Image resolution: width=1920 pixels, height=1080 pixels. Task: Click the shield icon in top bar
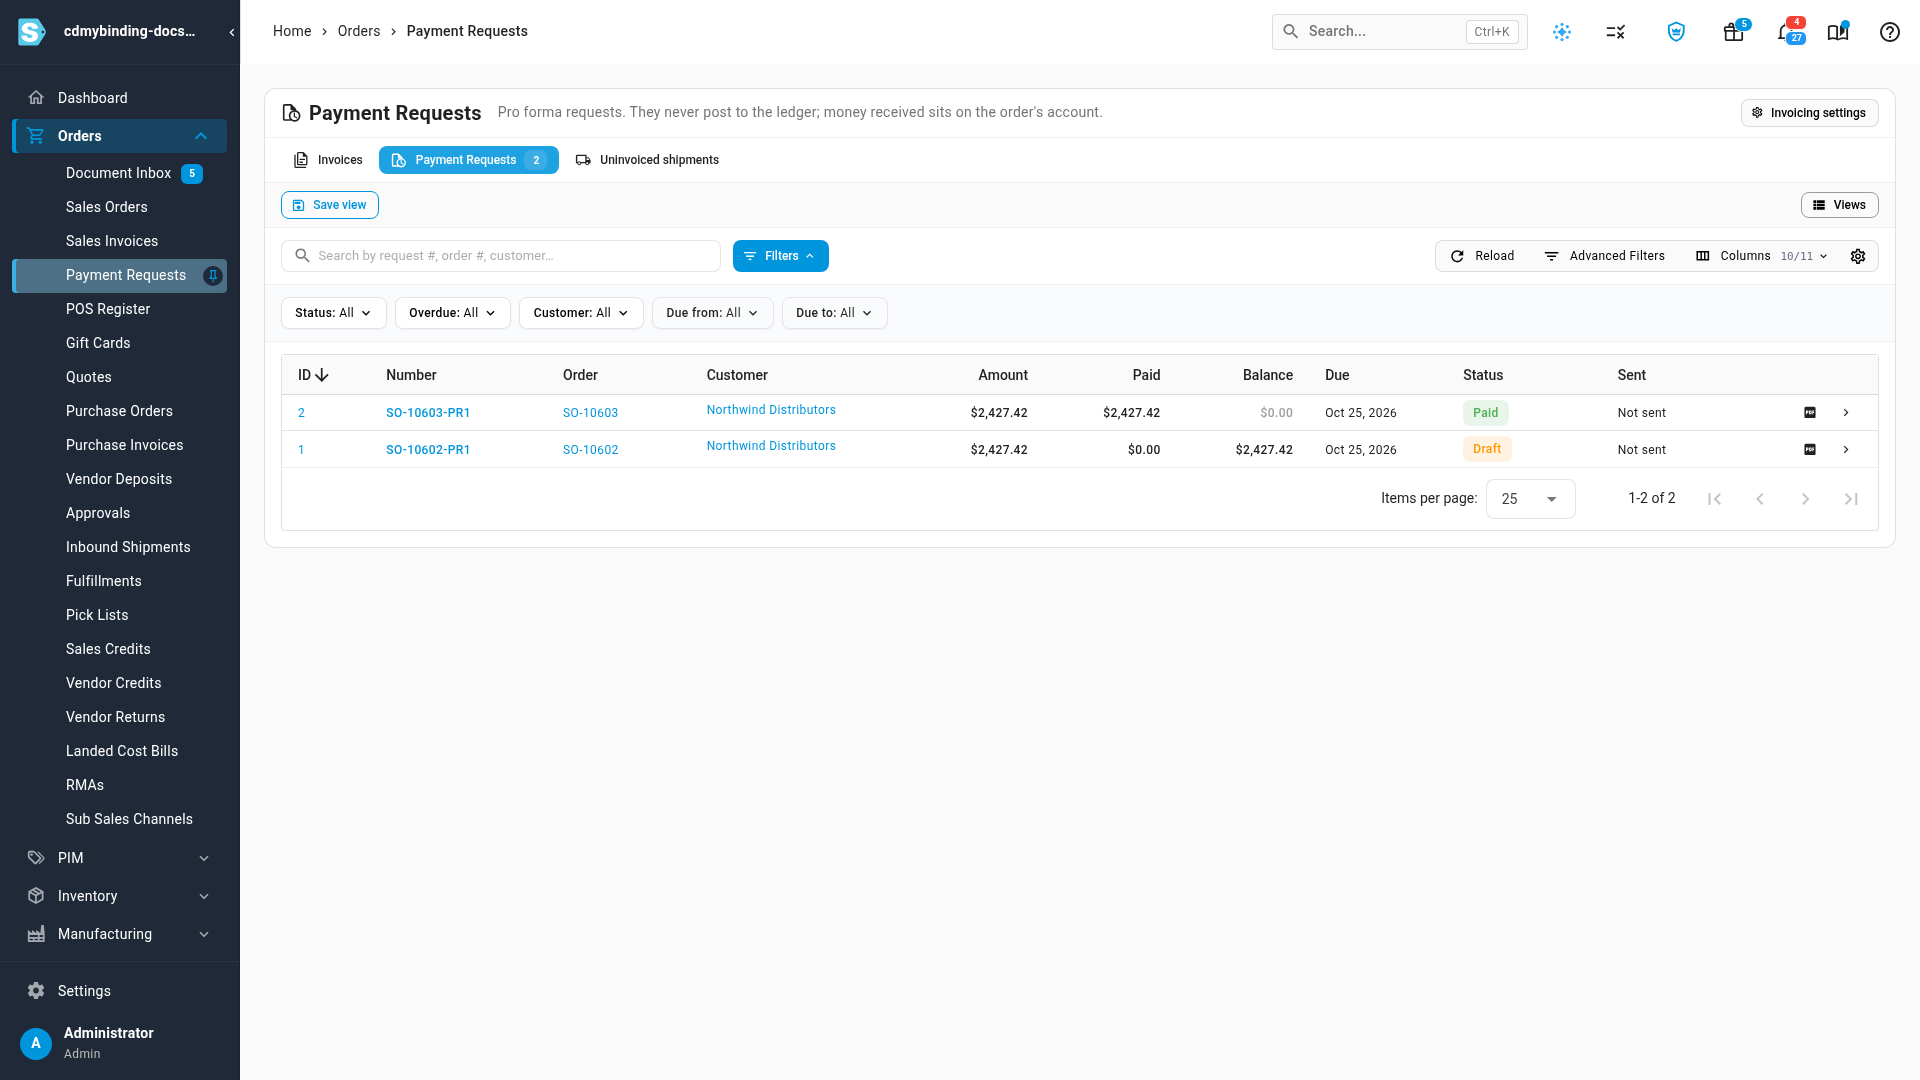[1676, 32]
